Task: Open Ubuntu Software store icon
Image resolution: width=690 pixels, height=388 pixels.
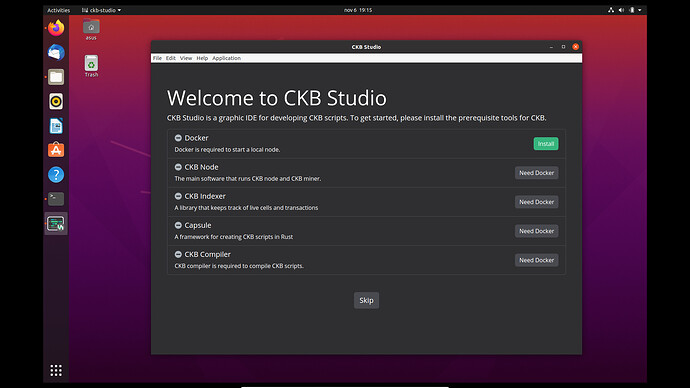Action: point(56,150)
